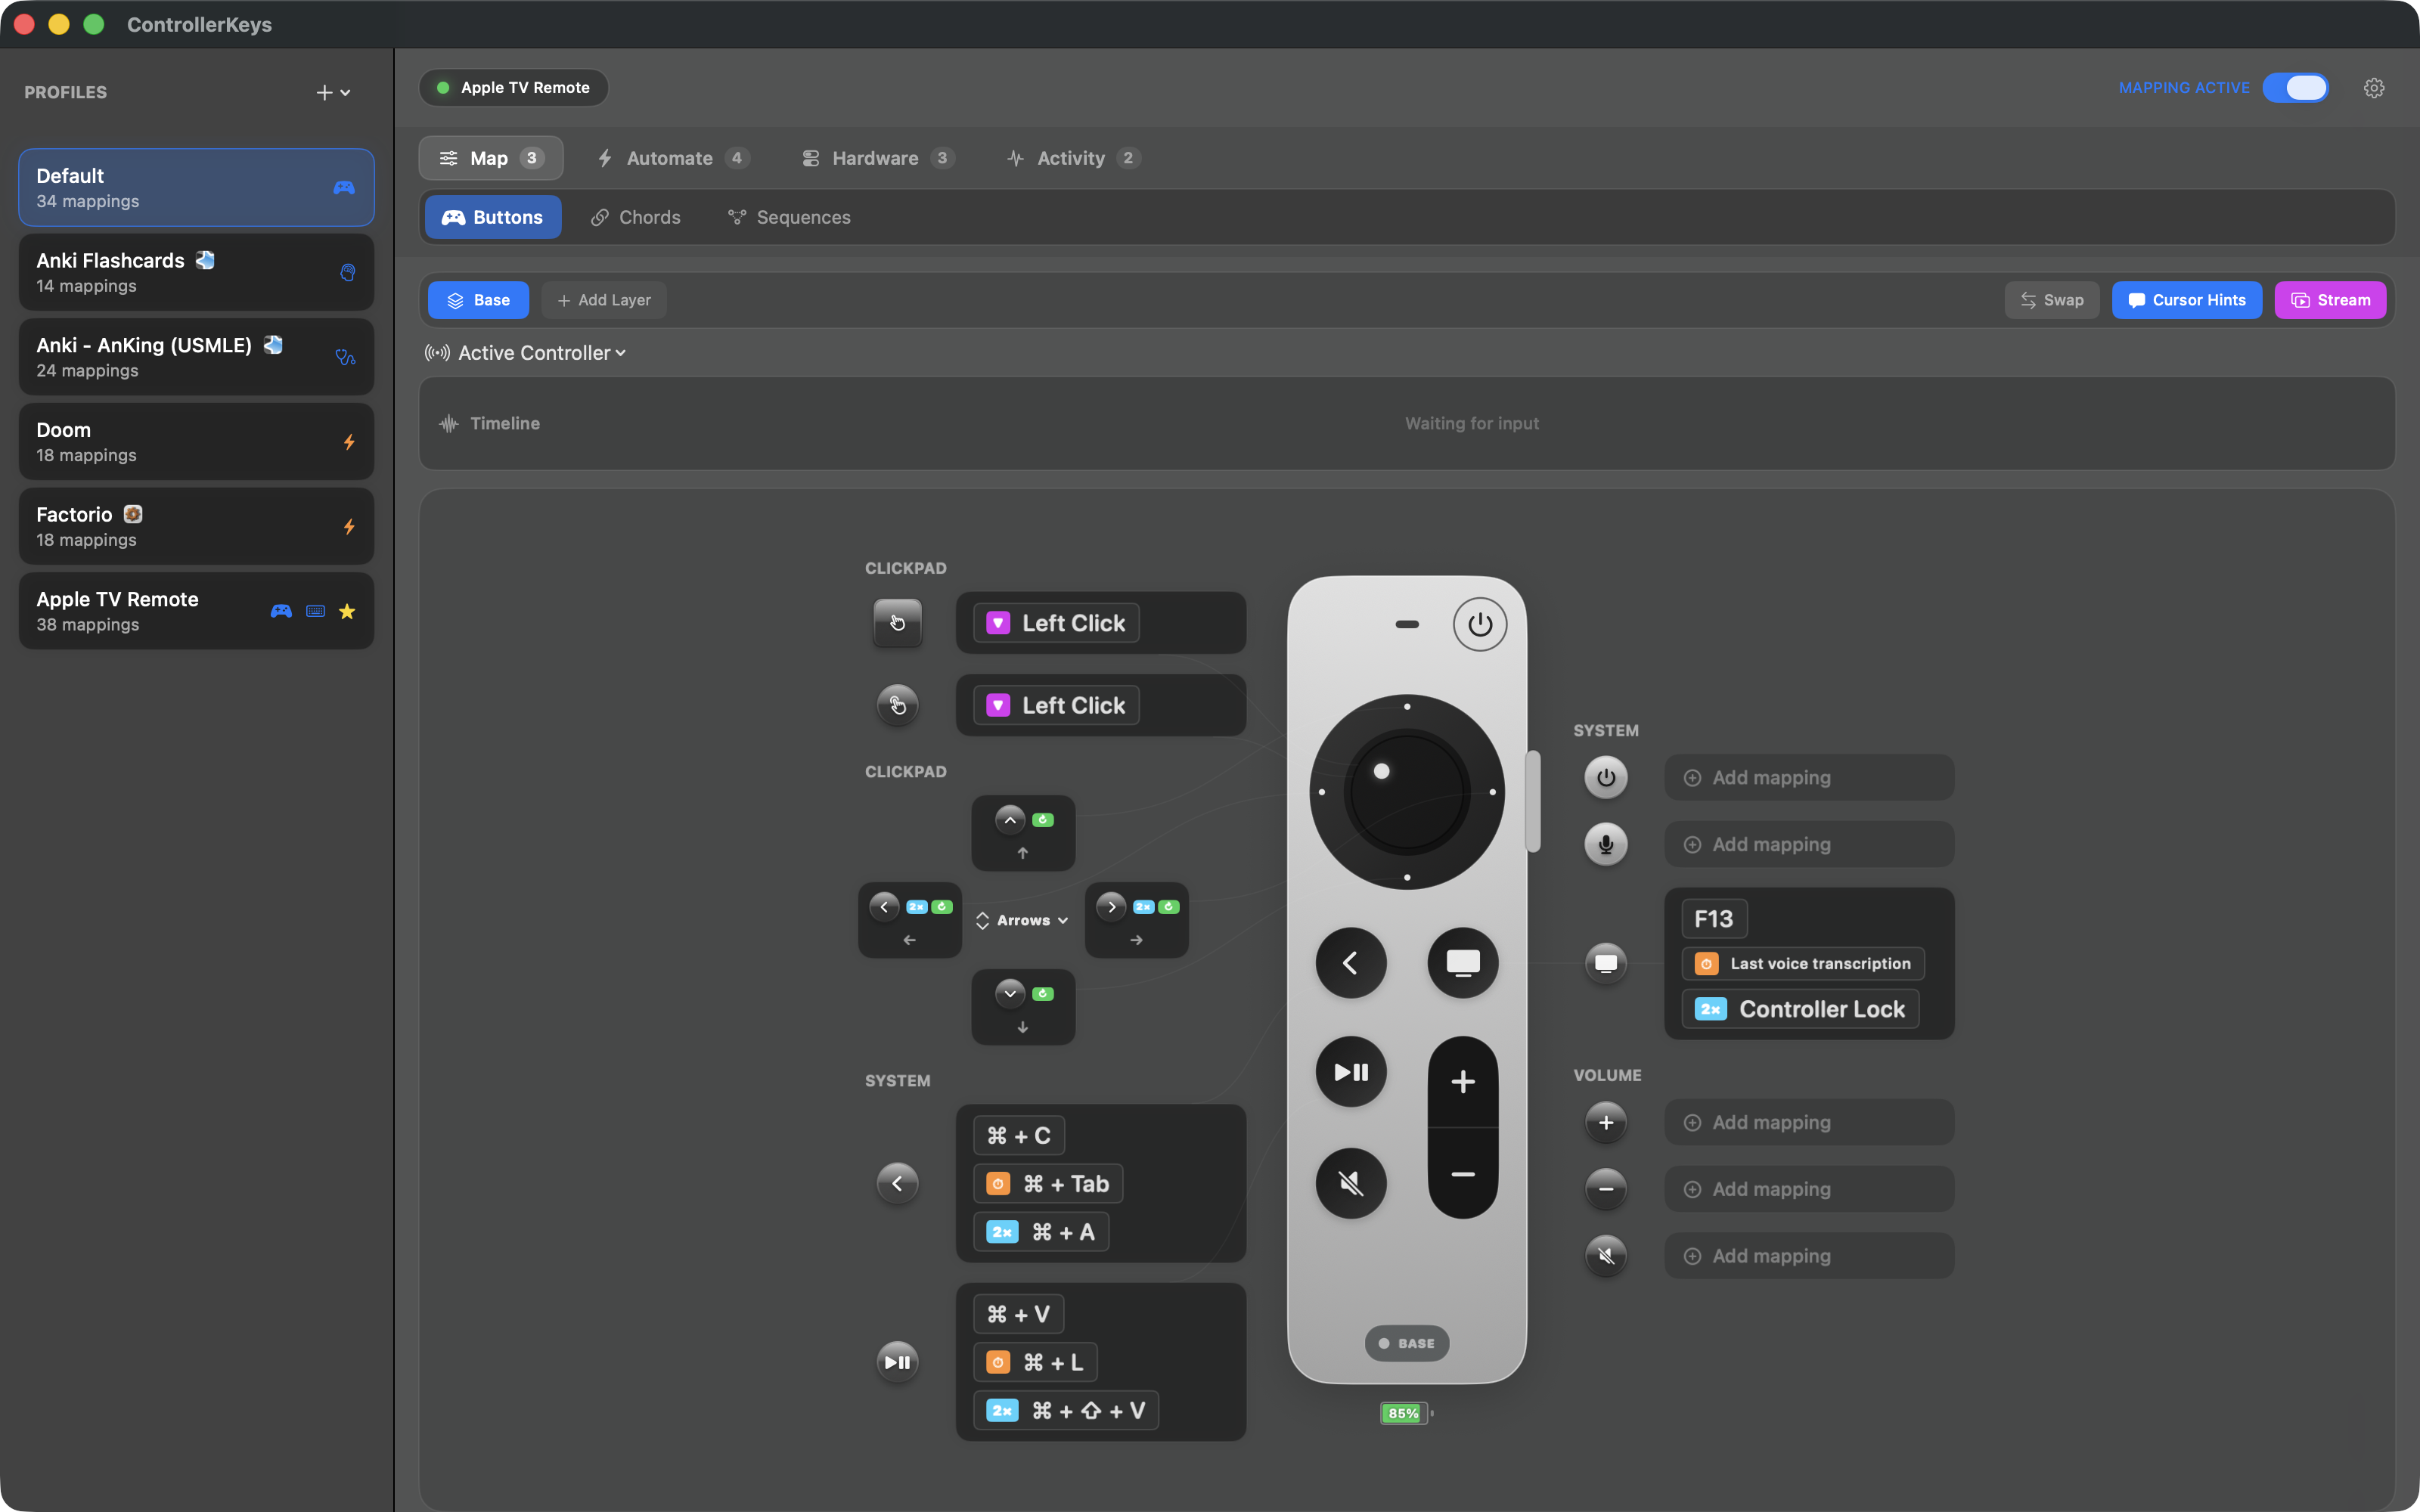
Task: Toggle the Mapping Active switch
Action: pyautogui.click(x=2295, y=88)
